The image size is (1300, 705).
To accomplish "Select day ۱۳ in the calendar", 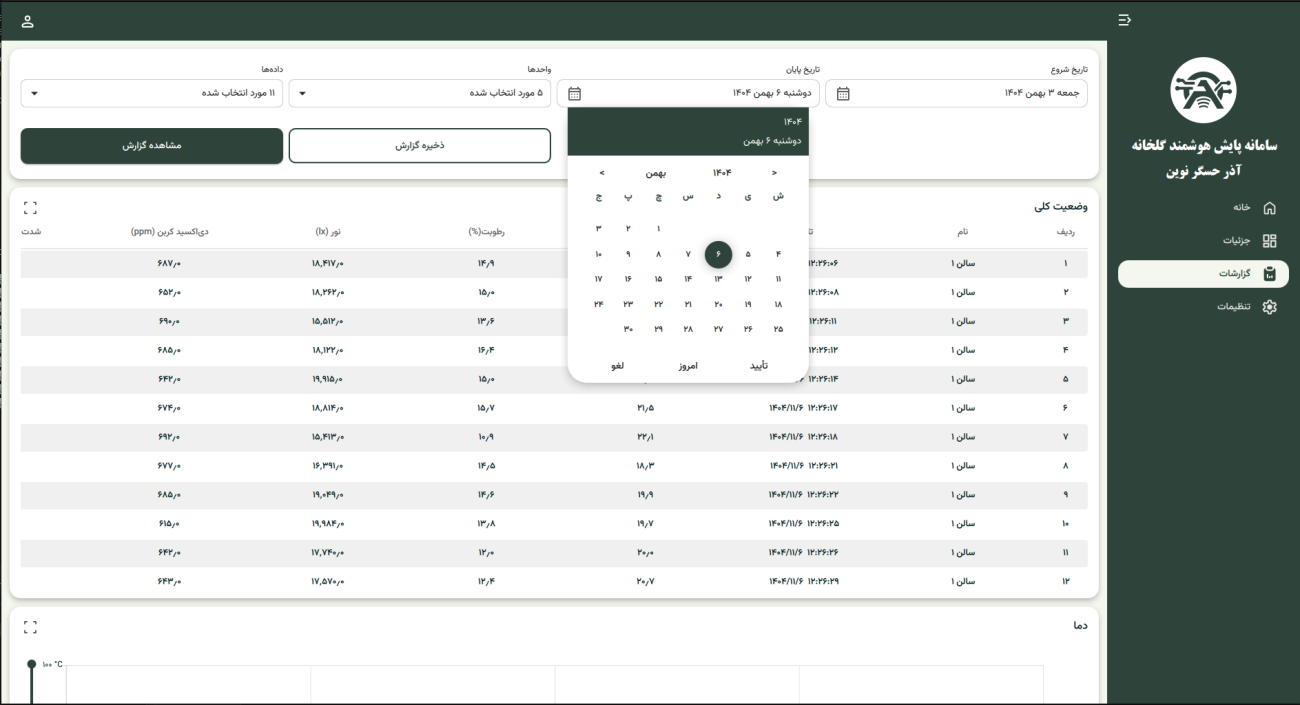I will (x=718, y=279).
